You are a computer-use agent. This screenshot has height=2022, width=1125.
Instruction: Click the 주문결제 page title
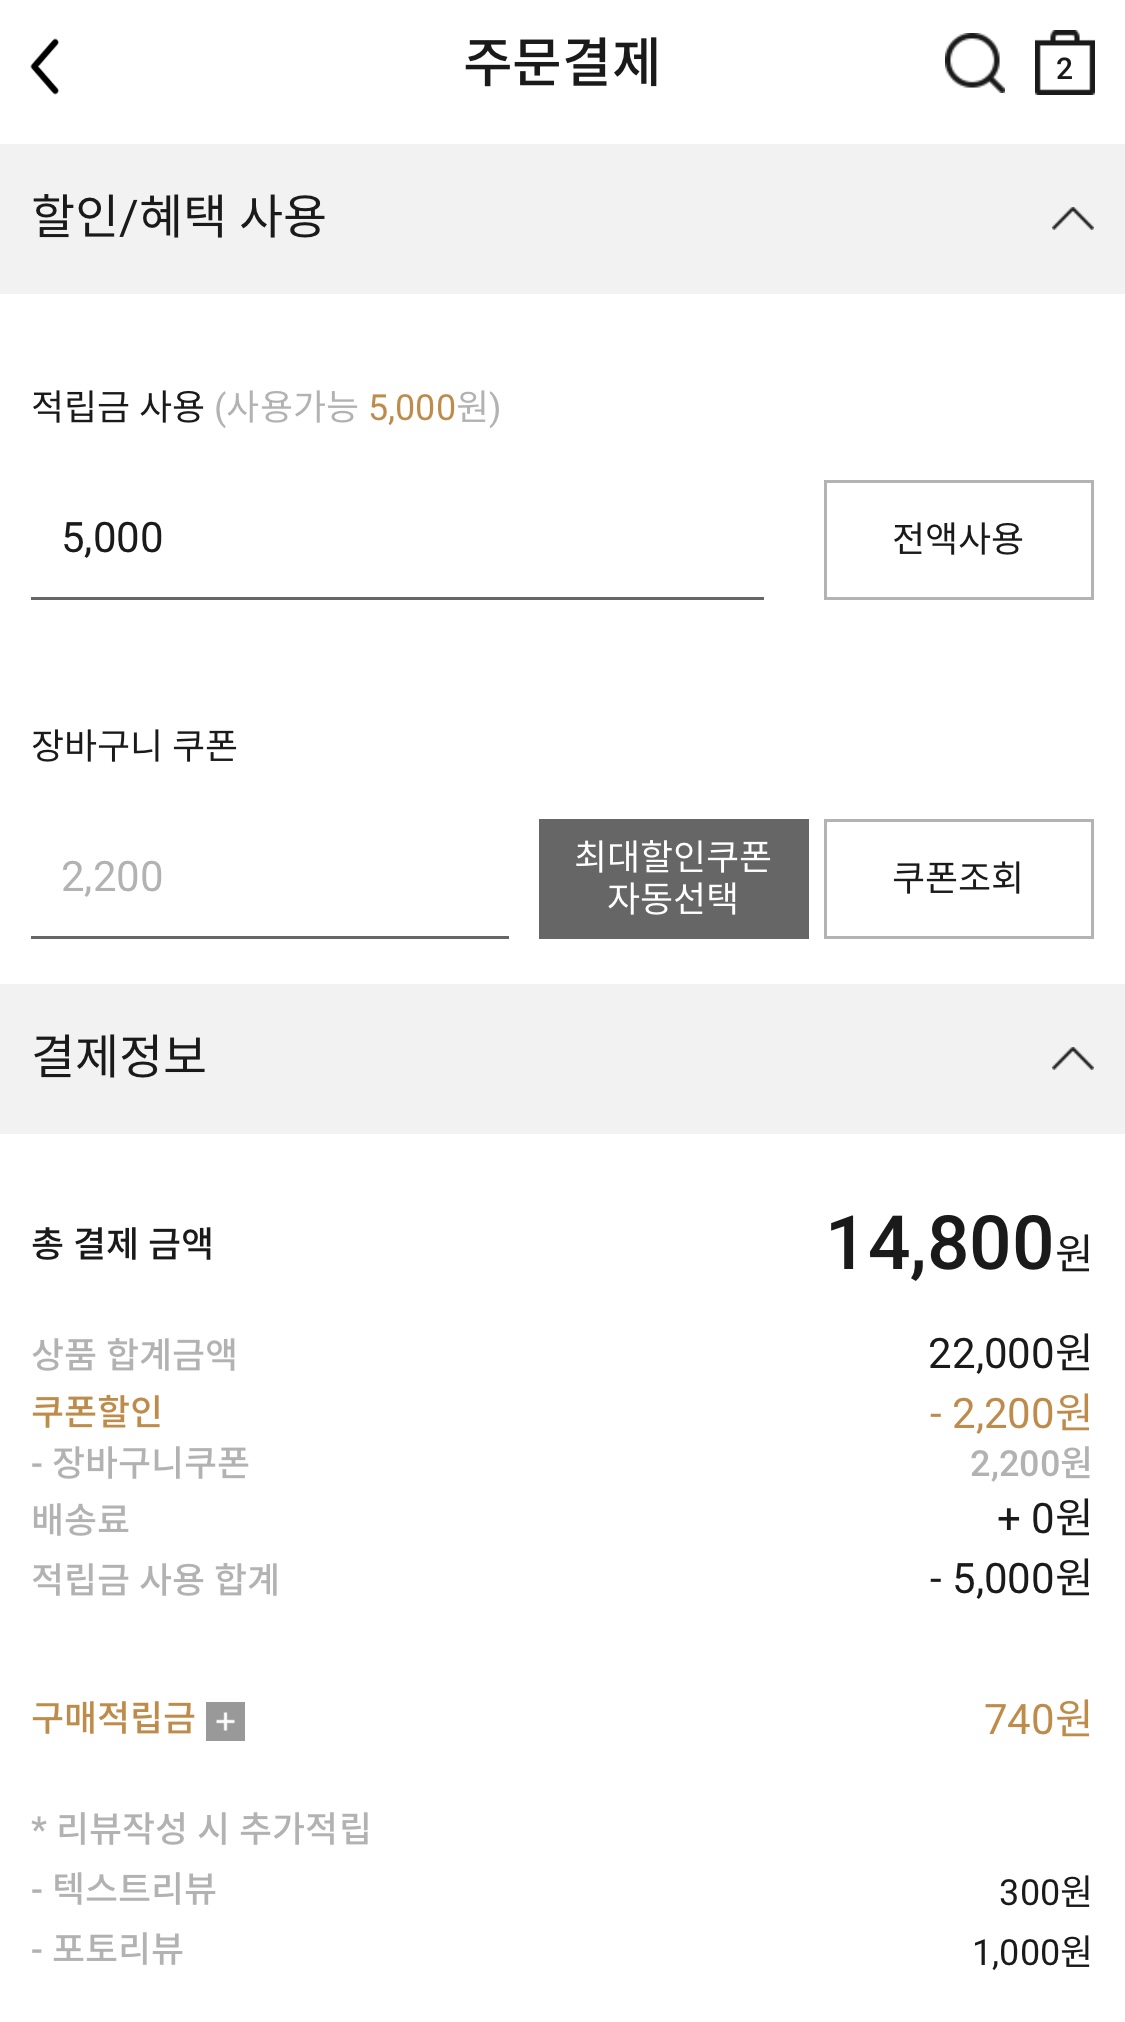562,63
